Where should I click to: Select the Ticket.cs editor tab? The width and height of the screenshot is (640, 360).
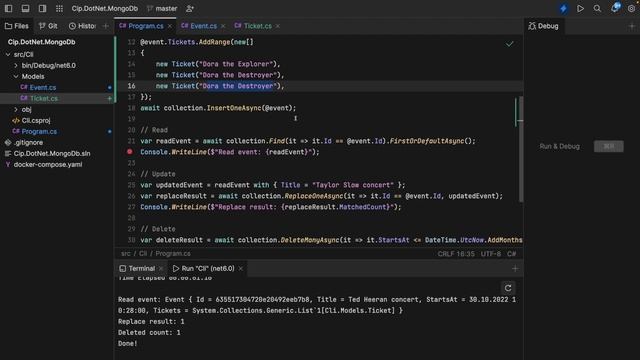tap(253, 26)
